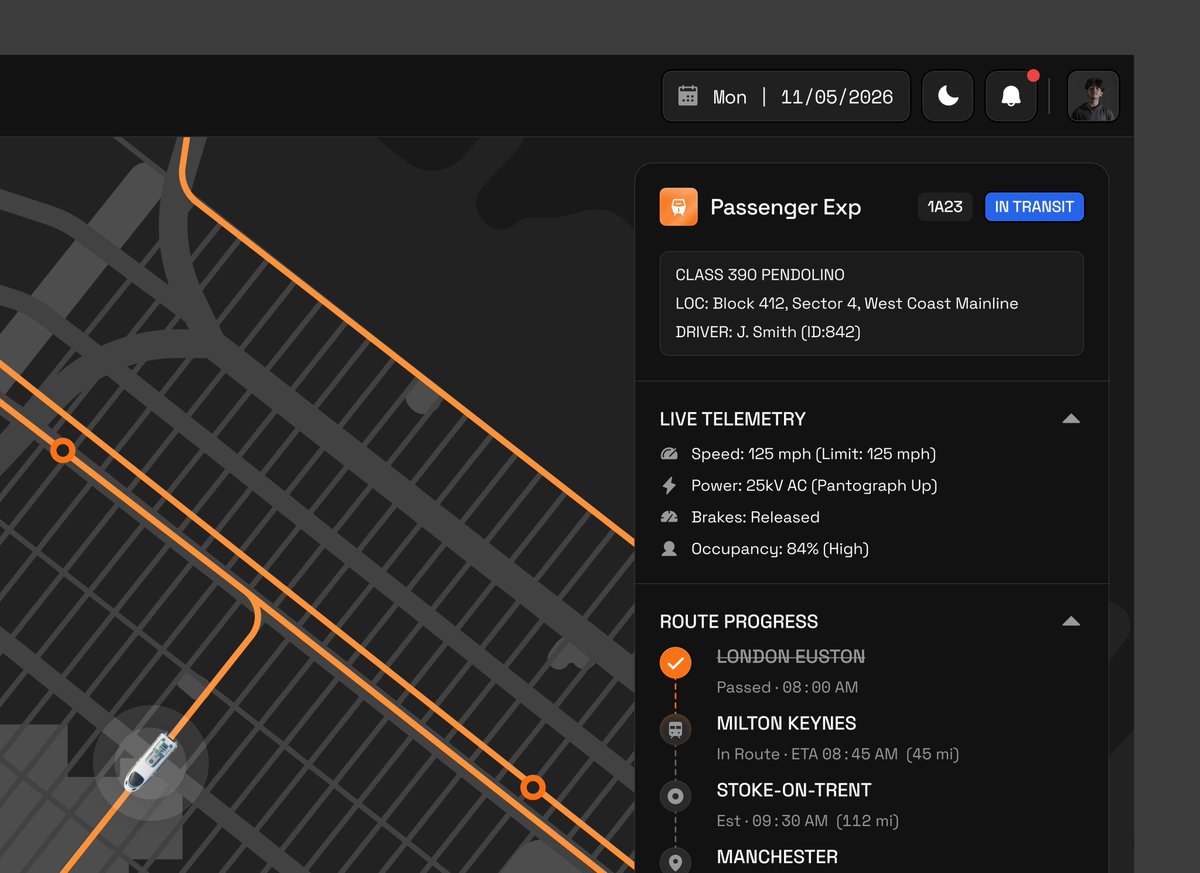Click the speedometer icon next to Speed
The image size is (1200, 873).
point(670,454)
